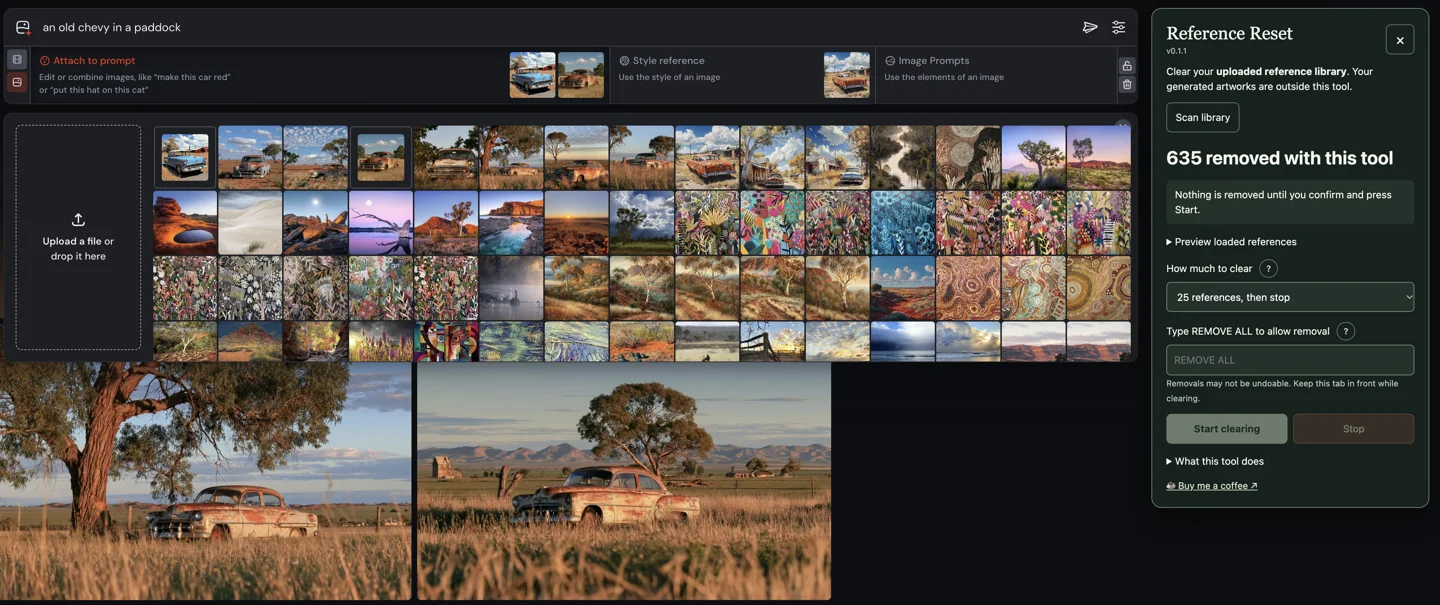Click the upload arrow icon in the drop zone
The height and width of the screenshot is (605, 1440).
(78, 220)
